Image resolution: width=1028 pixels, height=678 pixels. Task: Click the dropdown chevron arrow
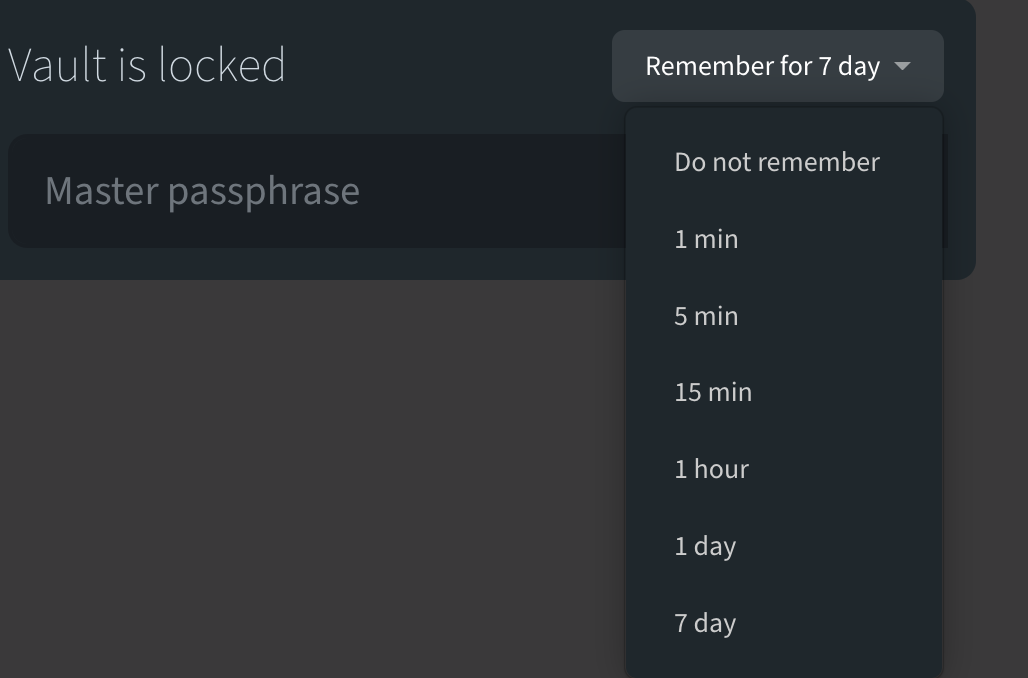tap(903, 66)
